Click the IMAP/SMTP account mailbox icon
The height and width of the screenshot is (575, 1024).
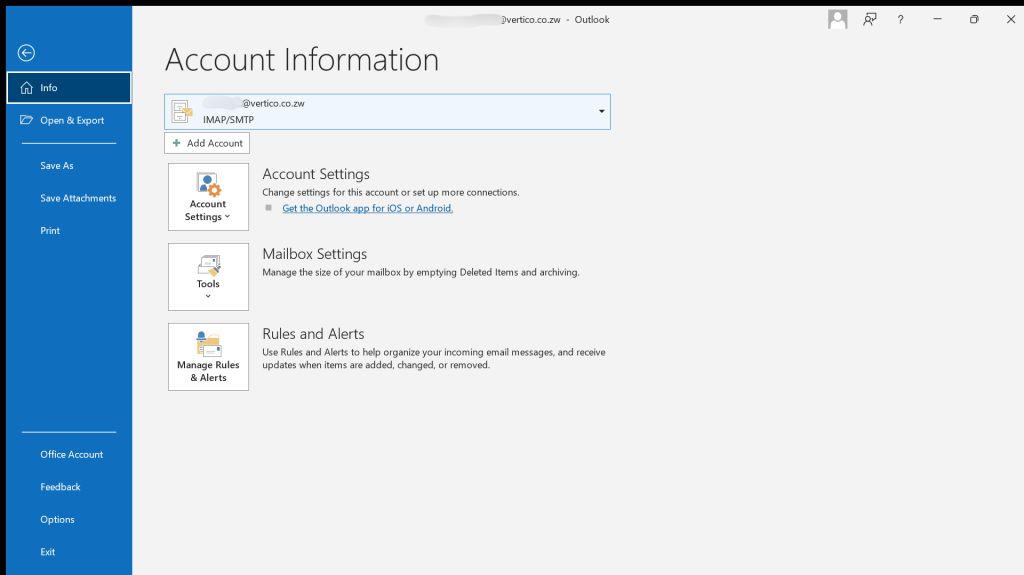pos(182,111)
